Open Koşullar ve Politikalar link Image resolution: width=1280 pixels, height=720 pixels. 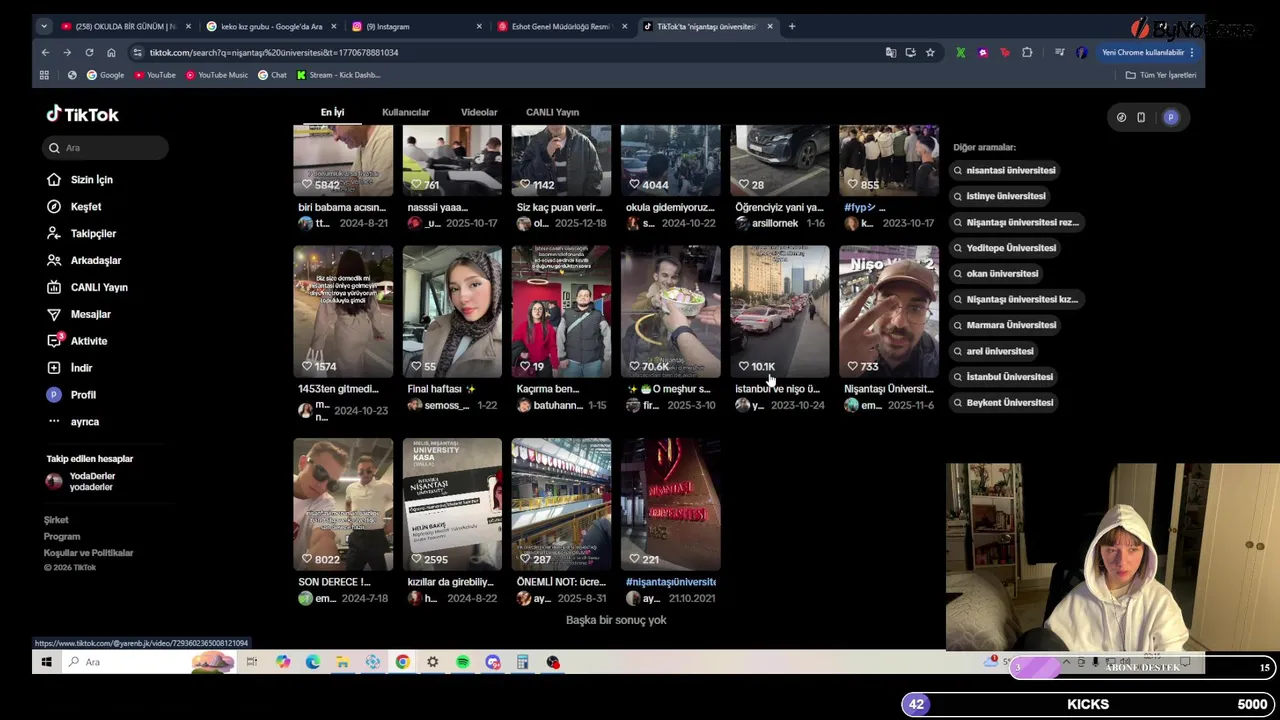pos(88,553)
